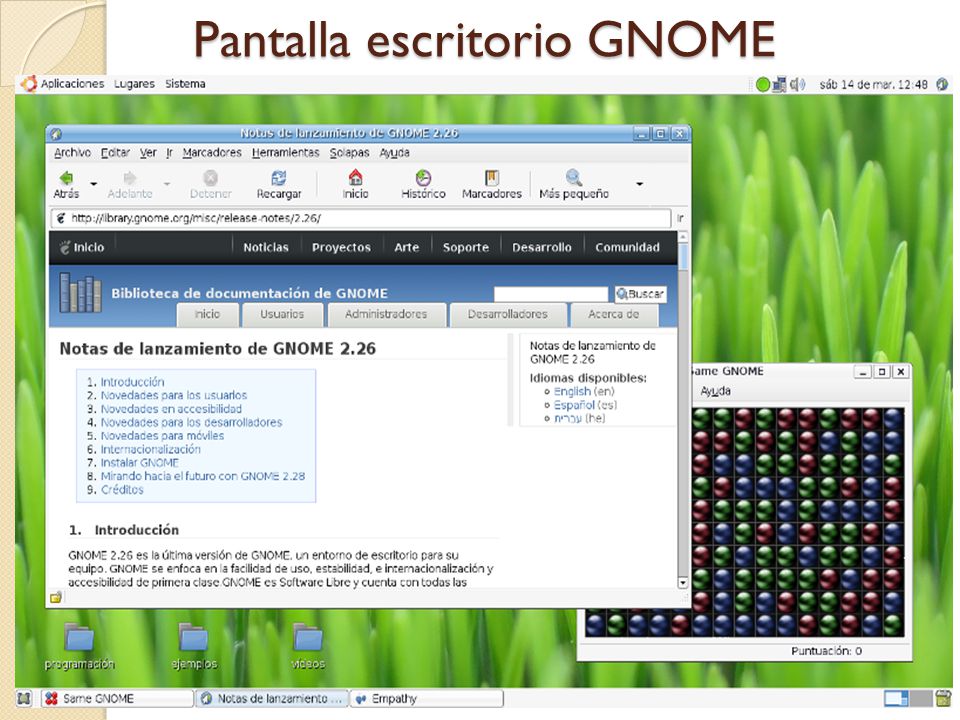Click the books library logo icon
Viewport: 960px width, 720px height.
point(80,293)
